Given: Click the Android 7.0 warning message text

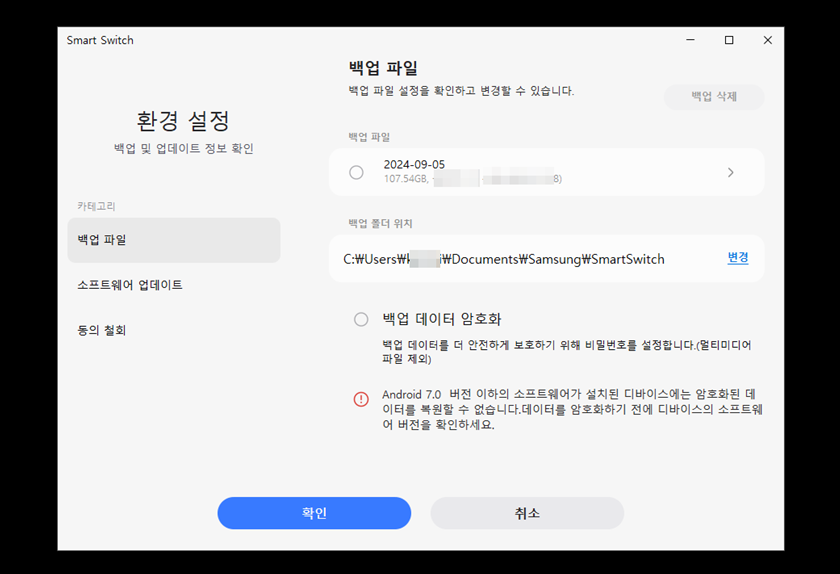Looking at the screenshot, I should pyautogui.click(x=572, y=409).
